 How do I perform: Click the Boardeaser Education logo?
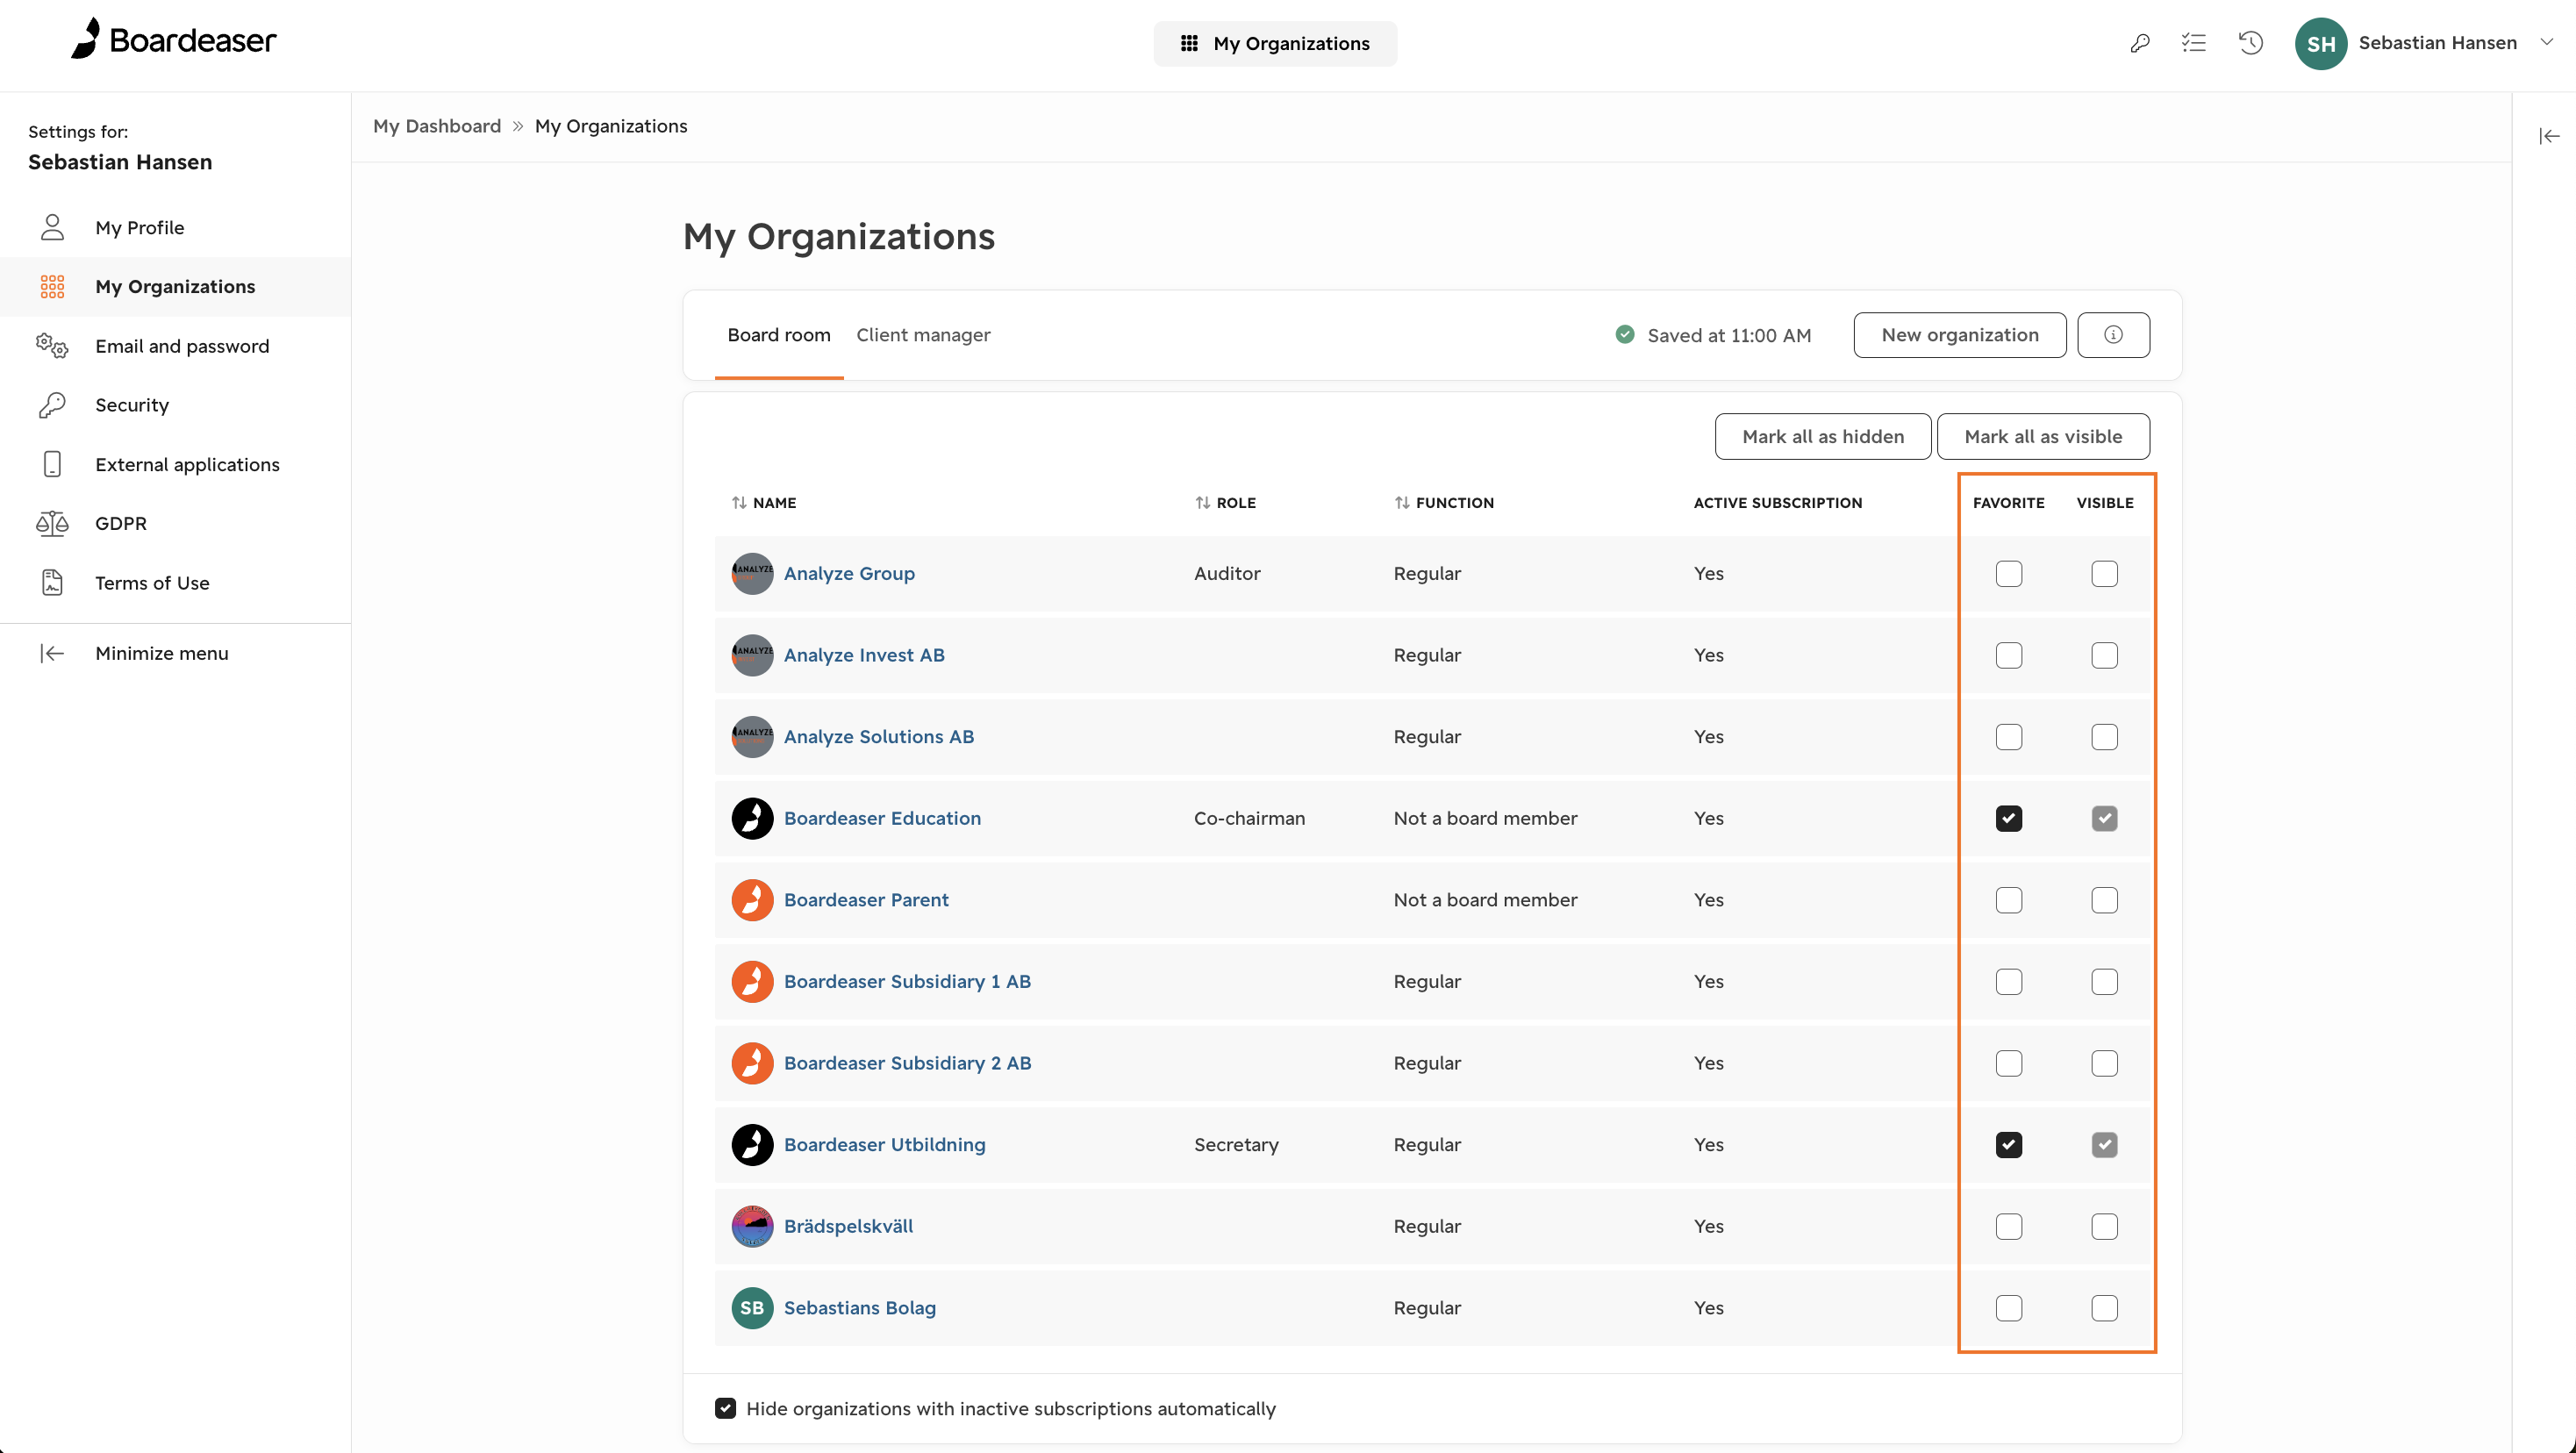[x=752, y=818]
